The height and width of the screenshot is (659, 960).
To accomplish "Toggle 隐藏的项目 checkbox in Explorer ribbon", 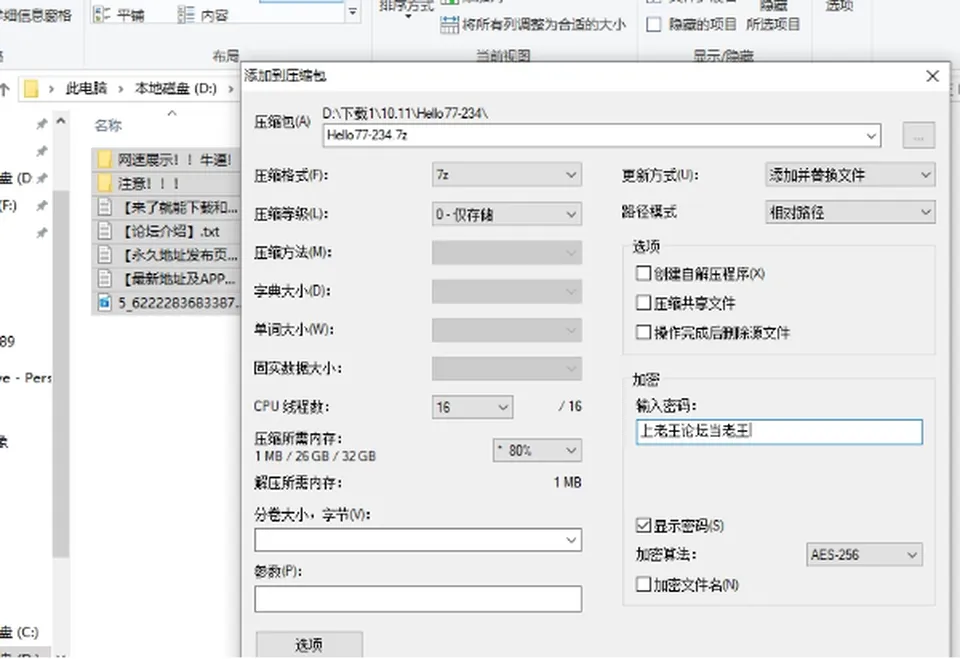I will pos(654,24).
